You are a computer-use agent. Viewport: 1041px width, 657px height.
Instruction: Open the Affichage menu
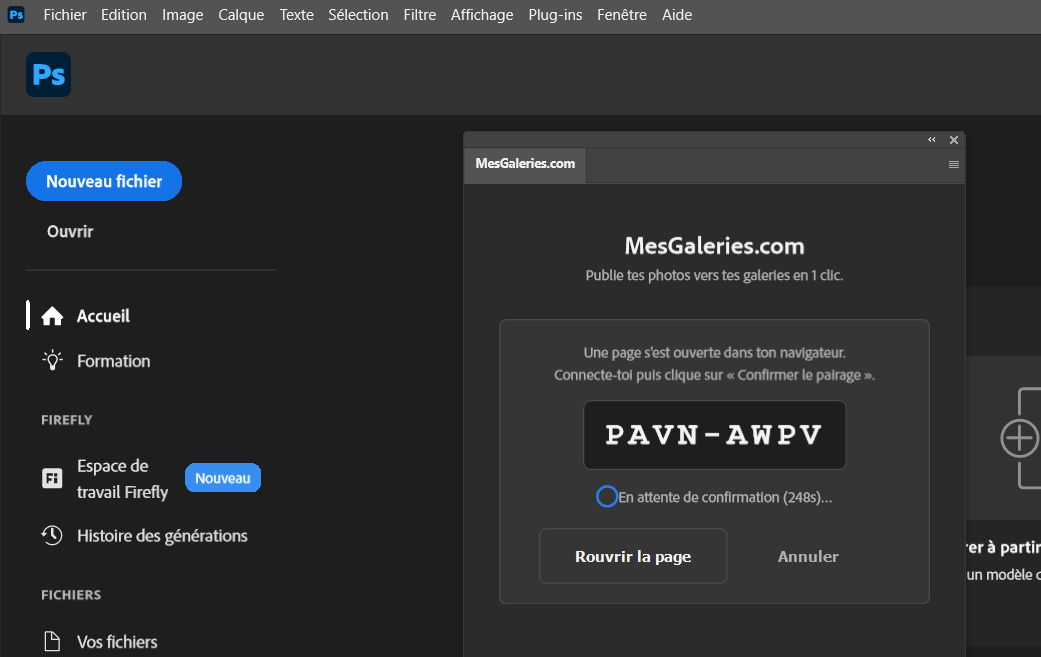(482, 15)
